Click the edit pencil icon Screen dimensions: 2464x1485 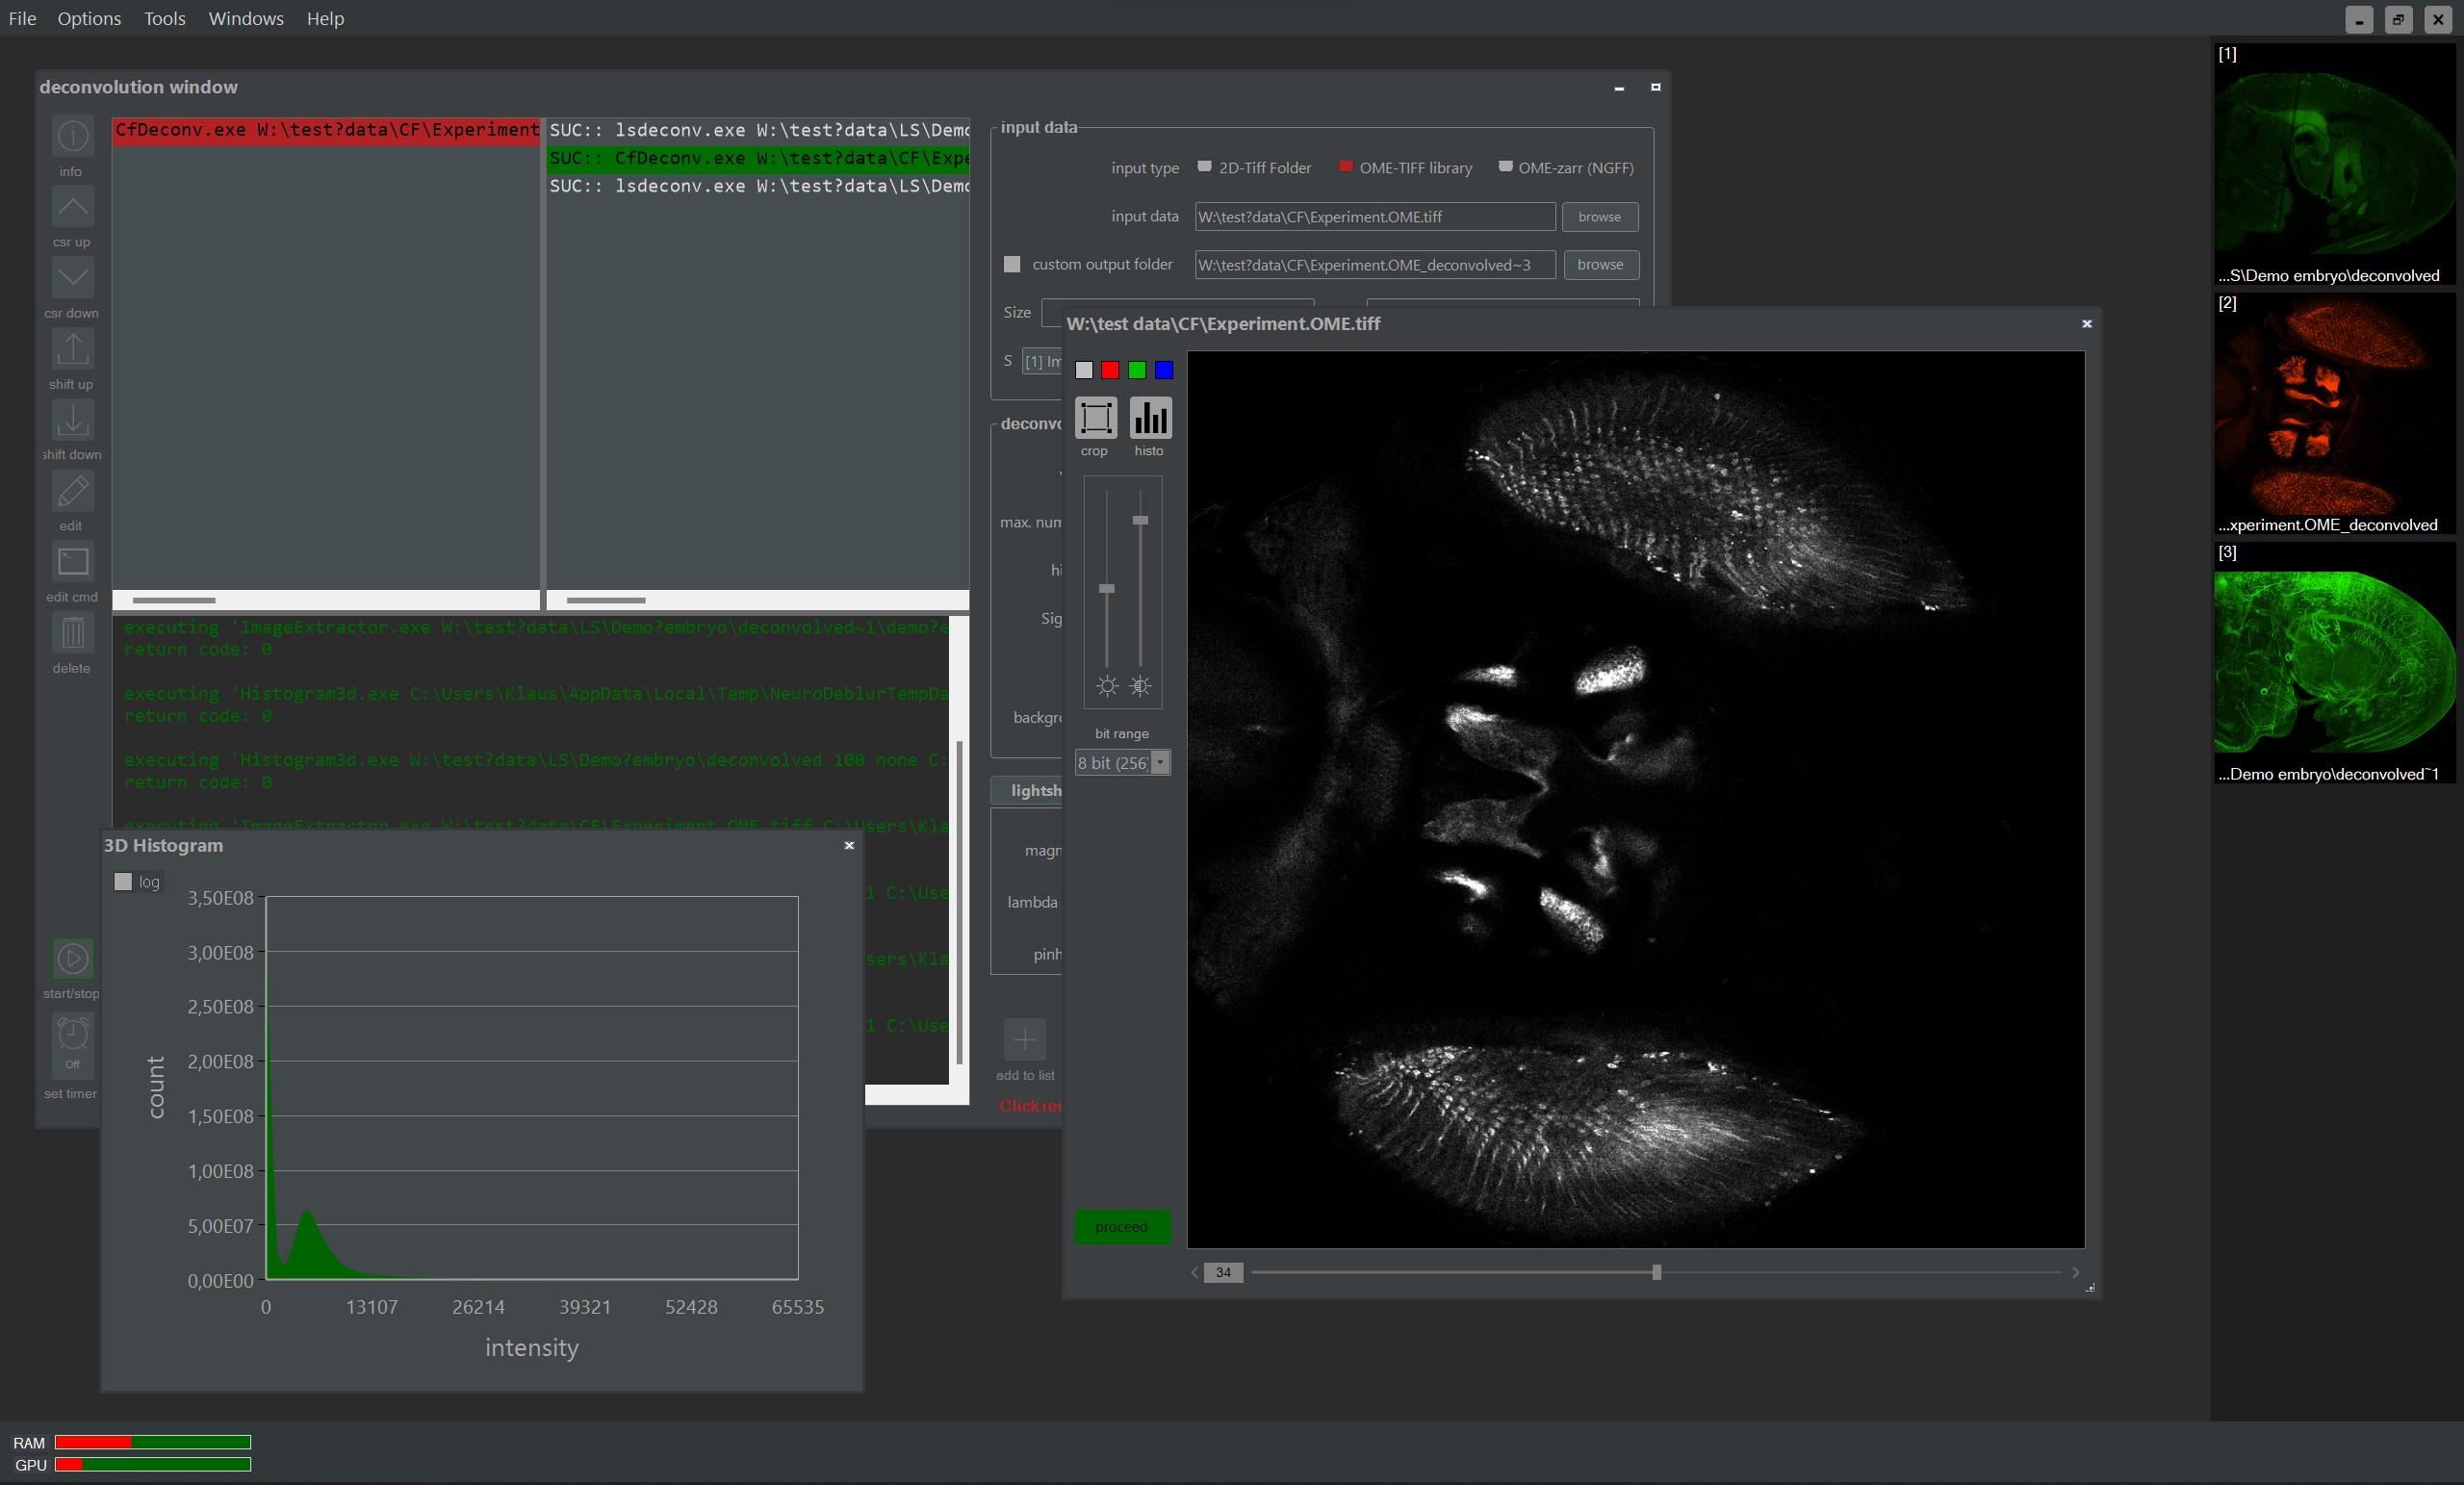72,491
